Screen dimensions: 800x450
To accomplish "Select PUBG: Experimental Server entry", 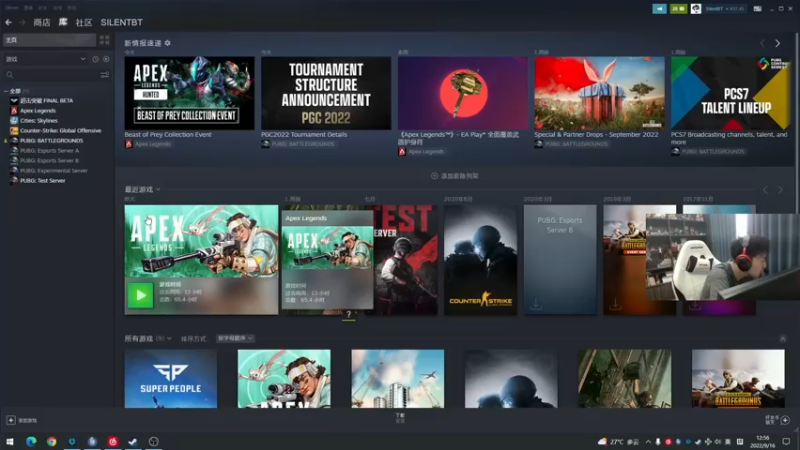I will 54,170.
